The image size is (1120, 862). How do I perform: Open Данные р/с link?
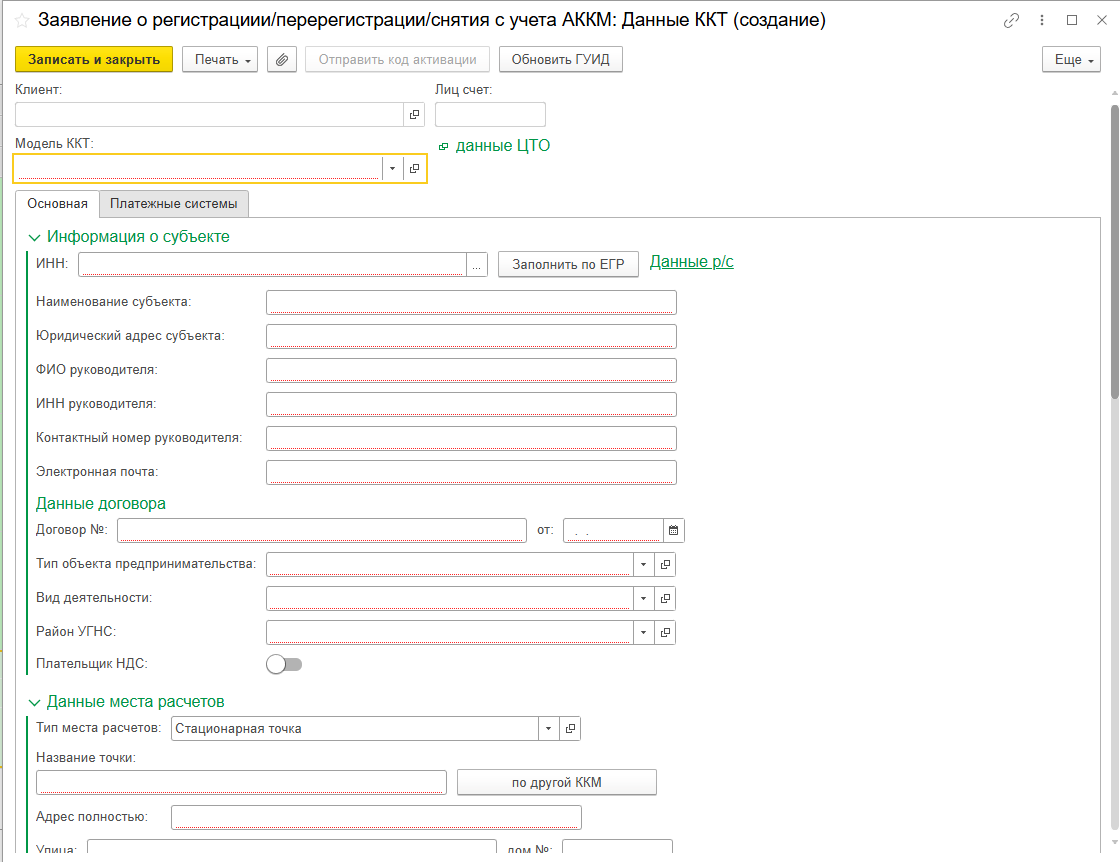click(691, 262)
